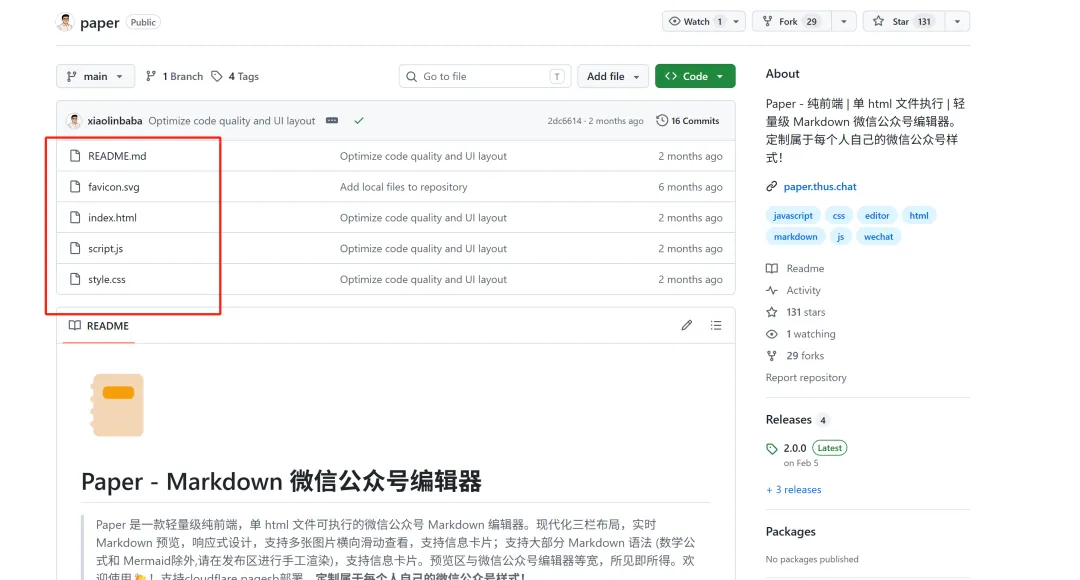Click 'Add local files to repository' commit message
The image size is (1080, 580).
tap(404, 187)
